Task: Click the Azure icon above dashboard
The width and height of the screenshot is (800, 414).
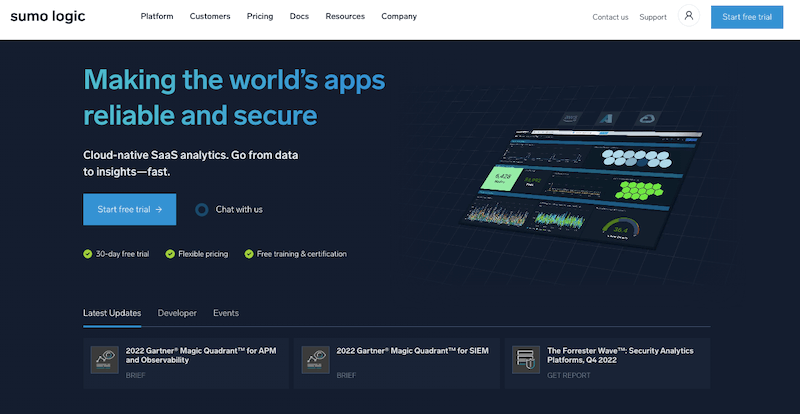Action: tap(608, 118)
